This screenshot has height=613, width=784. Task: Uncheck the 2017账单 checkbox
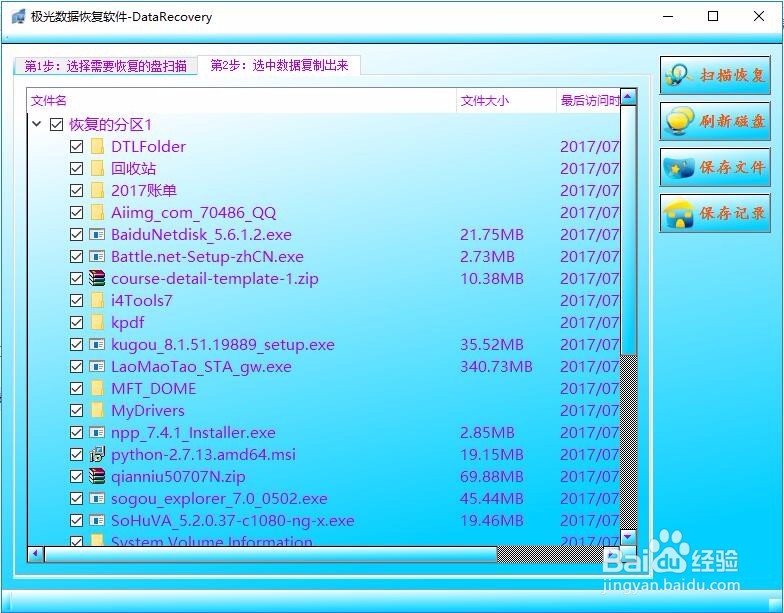(x=76, y=190)
